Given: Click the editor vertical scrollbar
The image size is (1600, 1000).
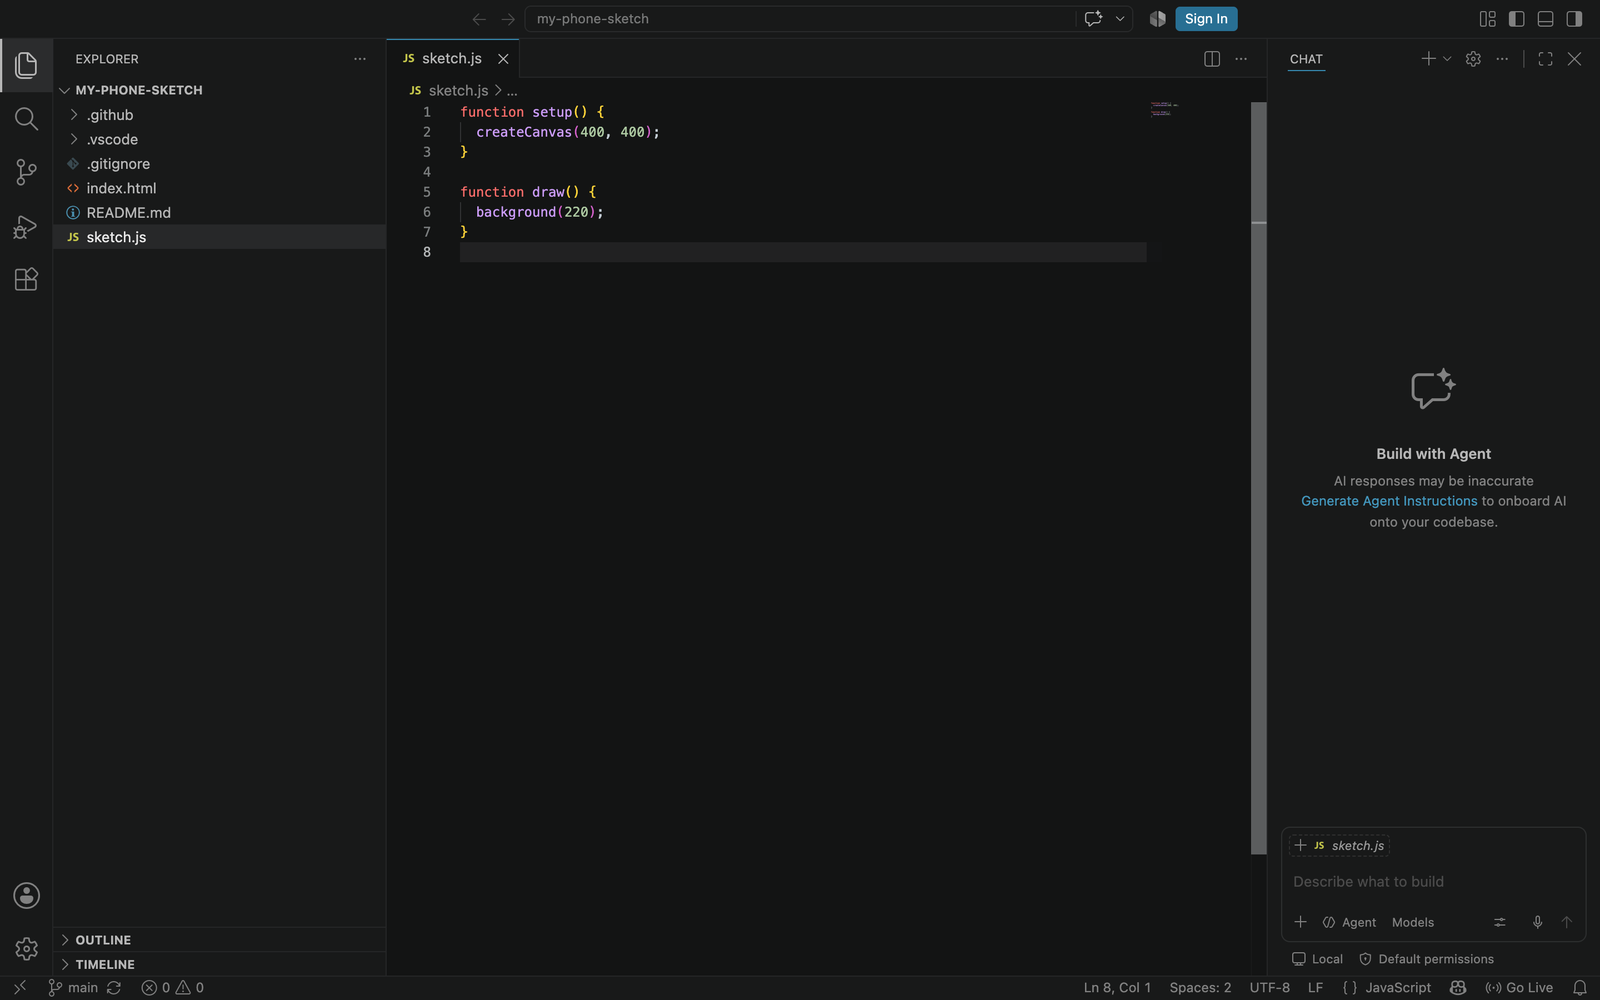Looking at the screenshot, I should click(1259, 478).
